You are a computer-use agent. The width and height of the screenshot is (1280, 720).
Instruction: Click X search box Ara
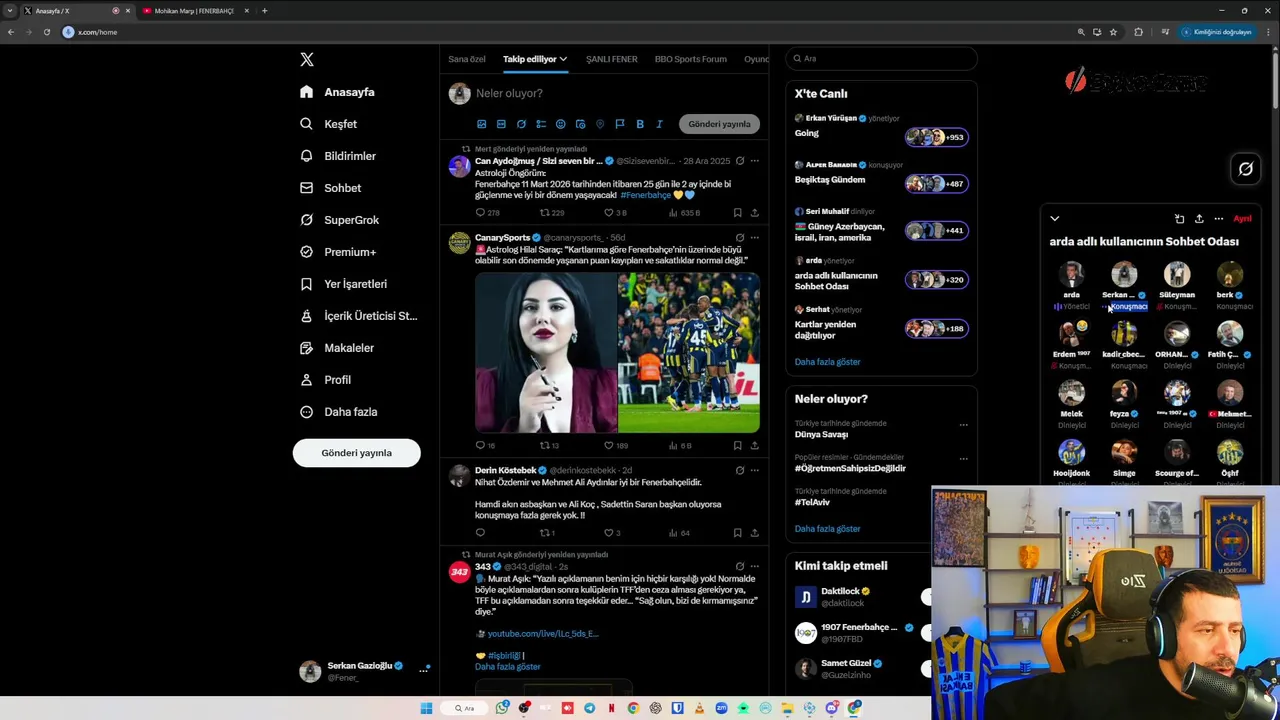880,58
